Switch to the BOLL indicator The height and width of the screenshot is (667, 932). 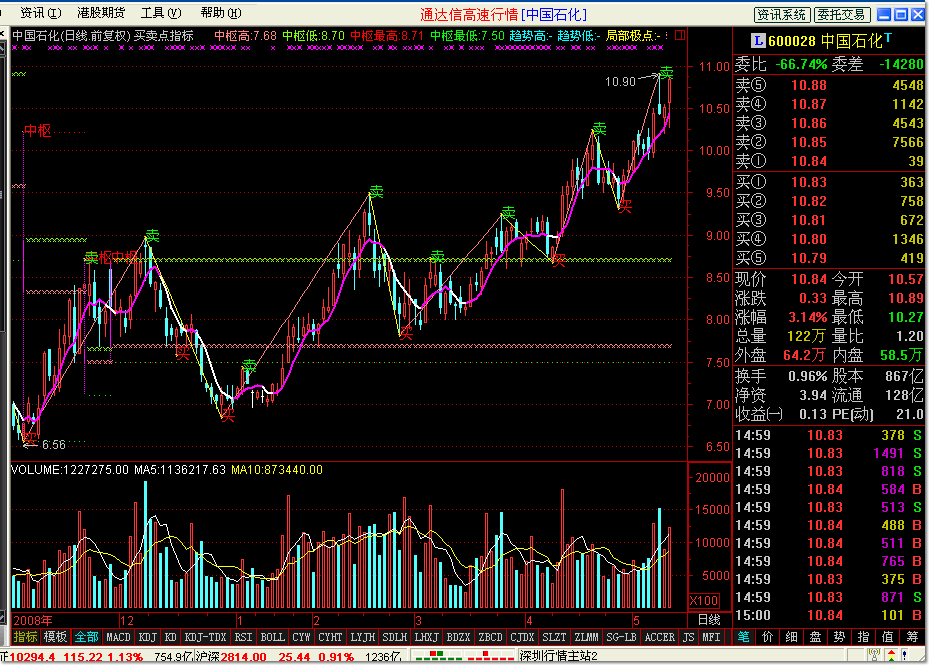pos(272,637)
